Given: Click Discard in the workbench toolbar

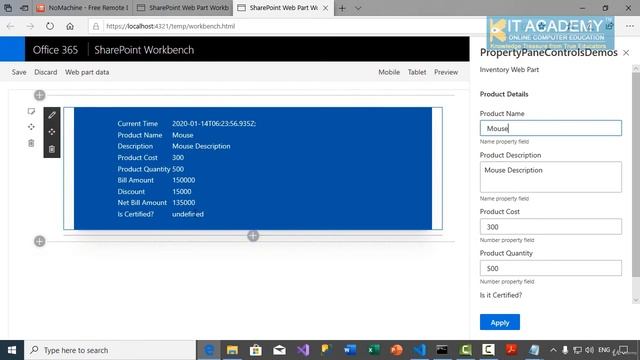Looking at the screenshot, I should click(46, 72).
